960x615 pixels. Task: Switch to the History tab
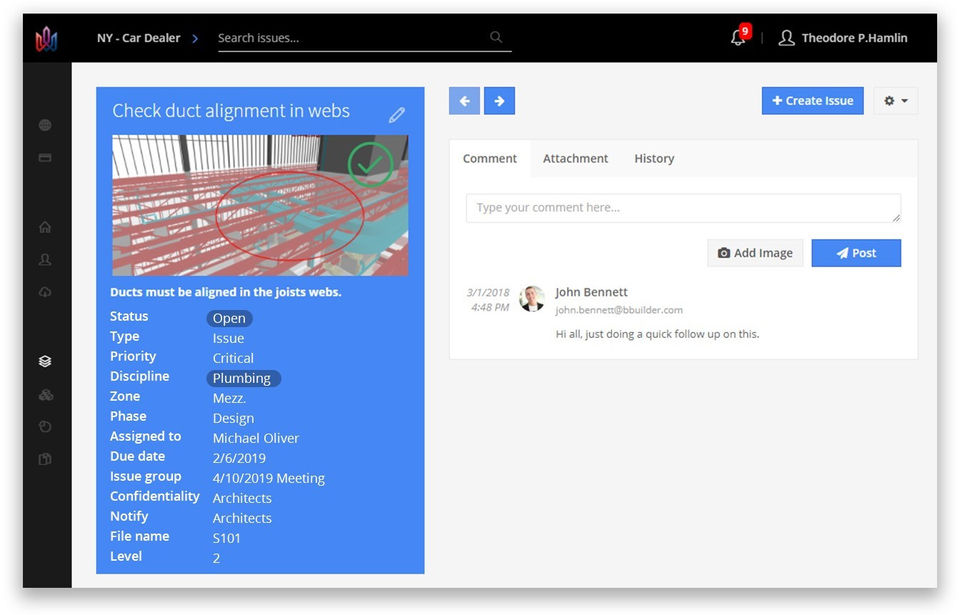pos(654,159)
